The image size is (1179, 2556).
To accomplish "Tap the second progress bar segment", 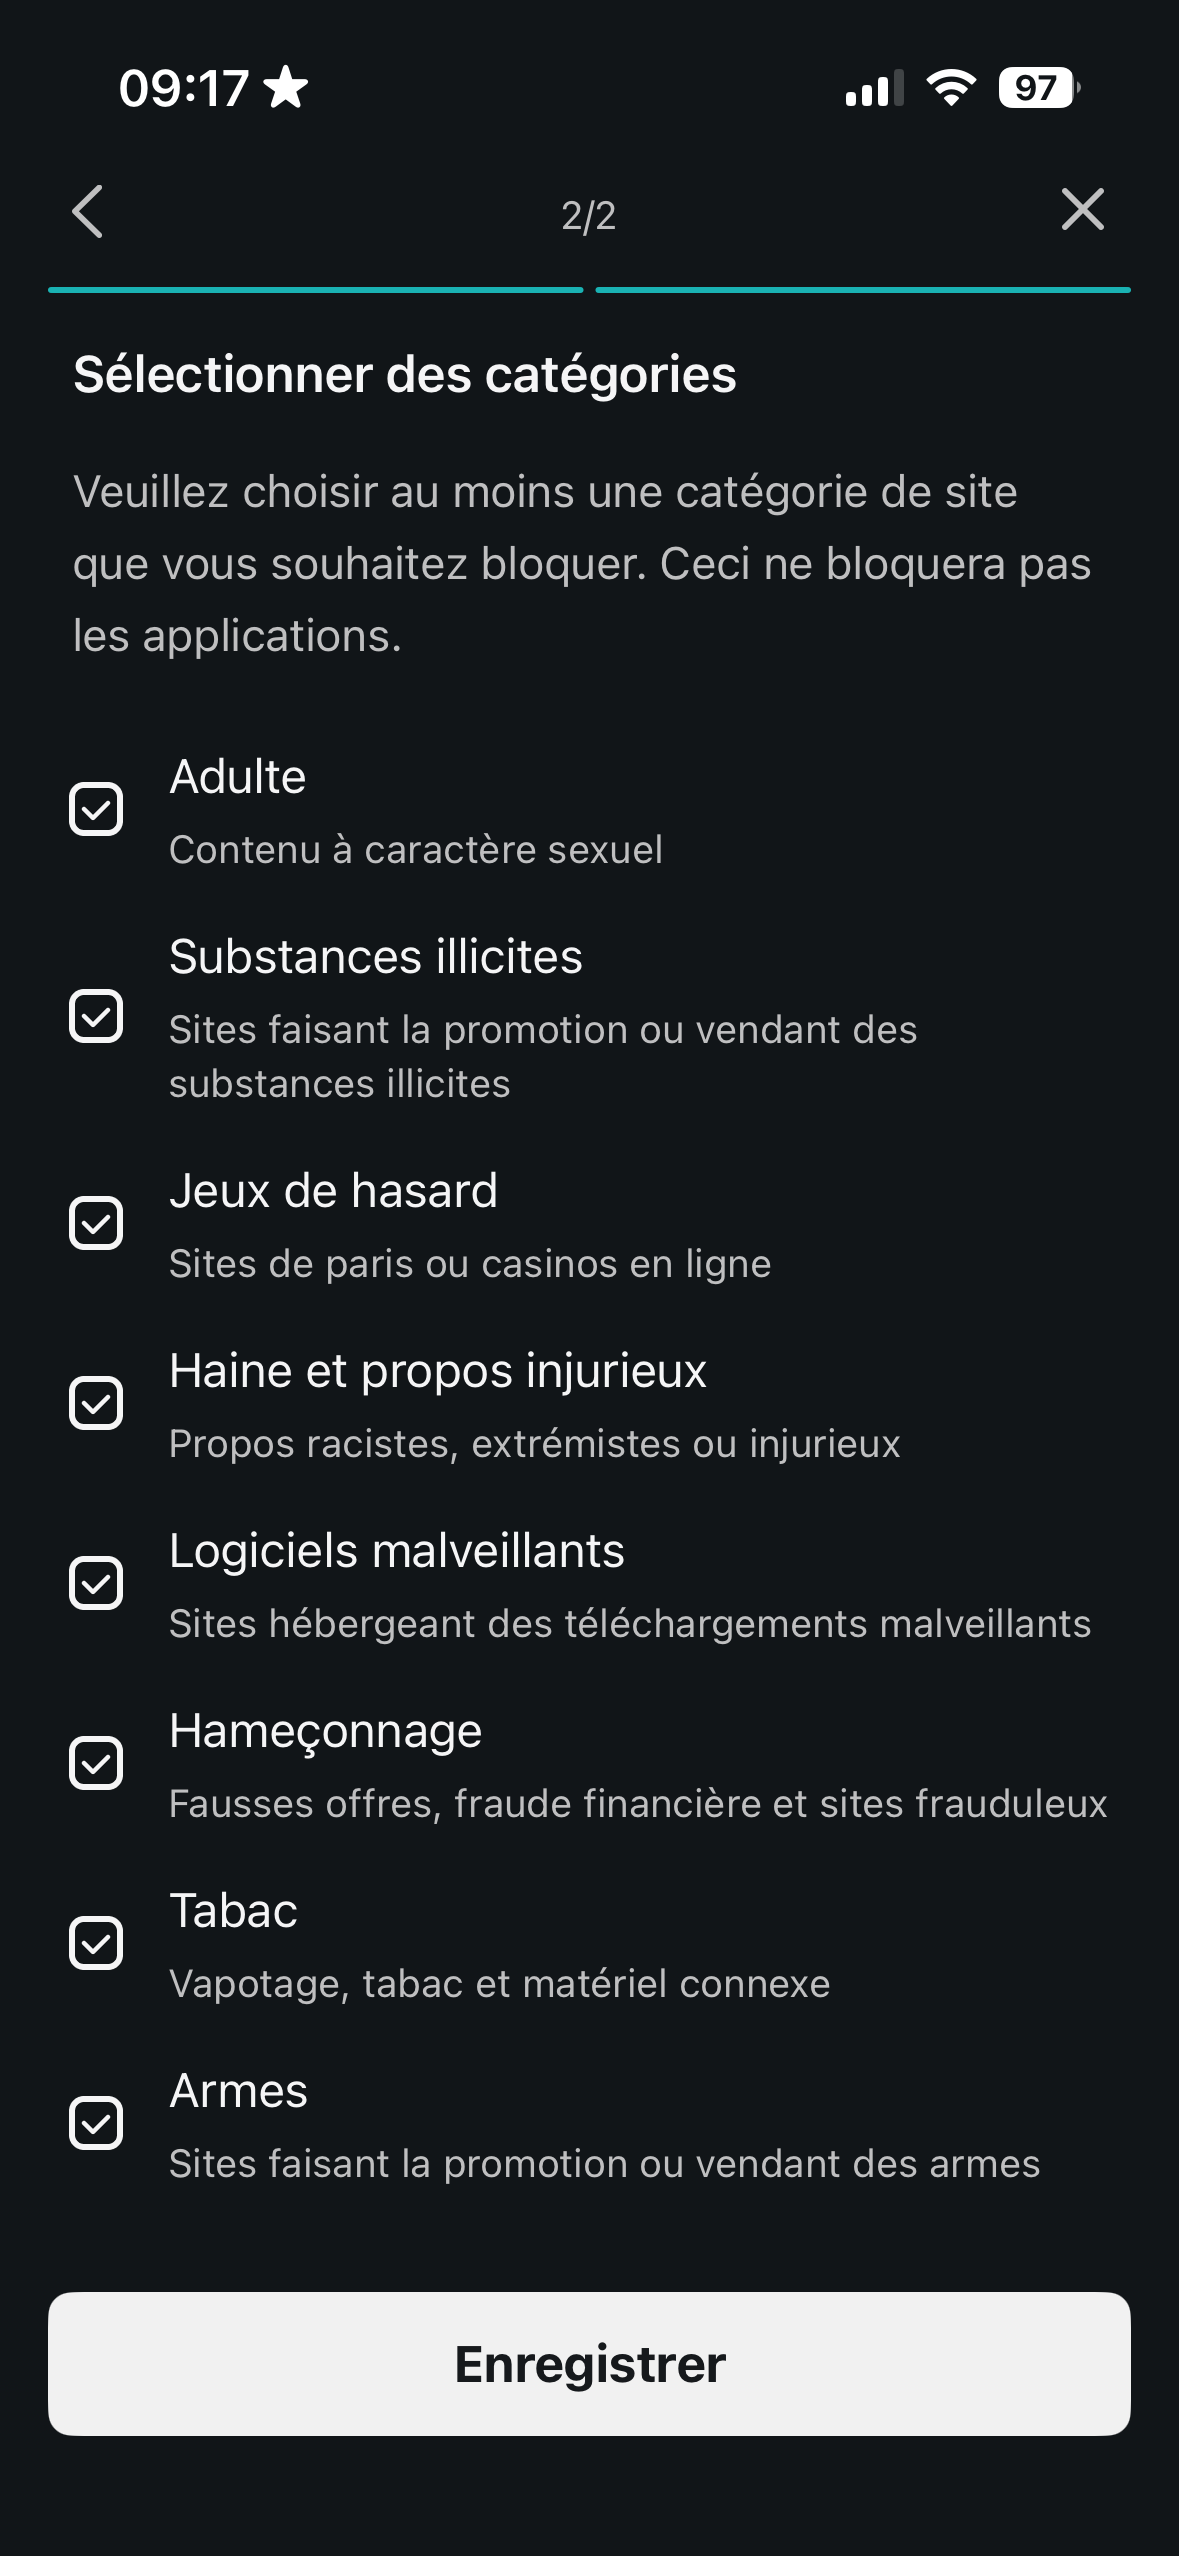I will click(862, 290).
